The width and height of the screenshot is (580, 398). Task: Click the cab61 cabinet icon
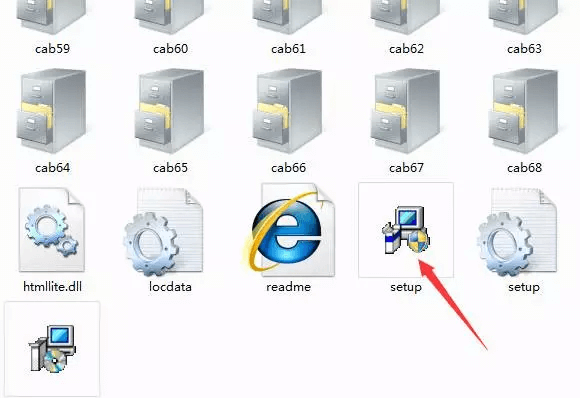tap(287, 17)
